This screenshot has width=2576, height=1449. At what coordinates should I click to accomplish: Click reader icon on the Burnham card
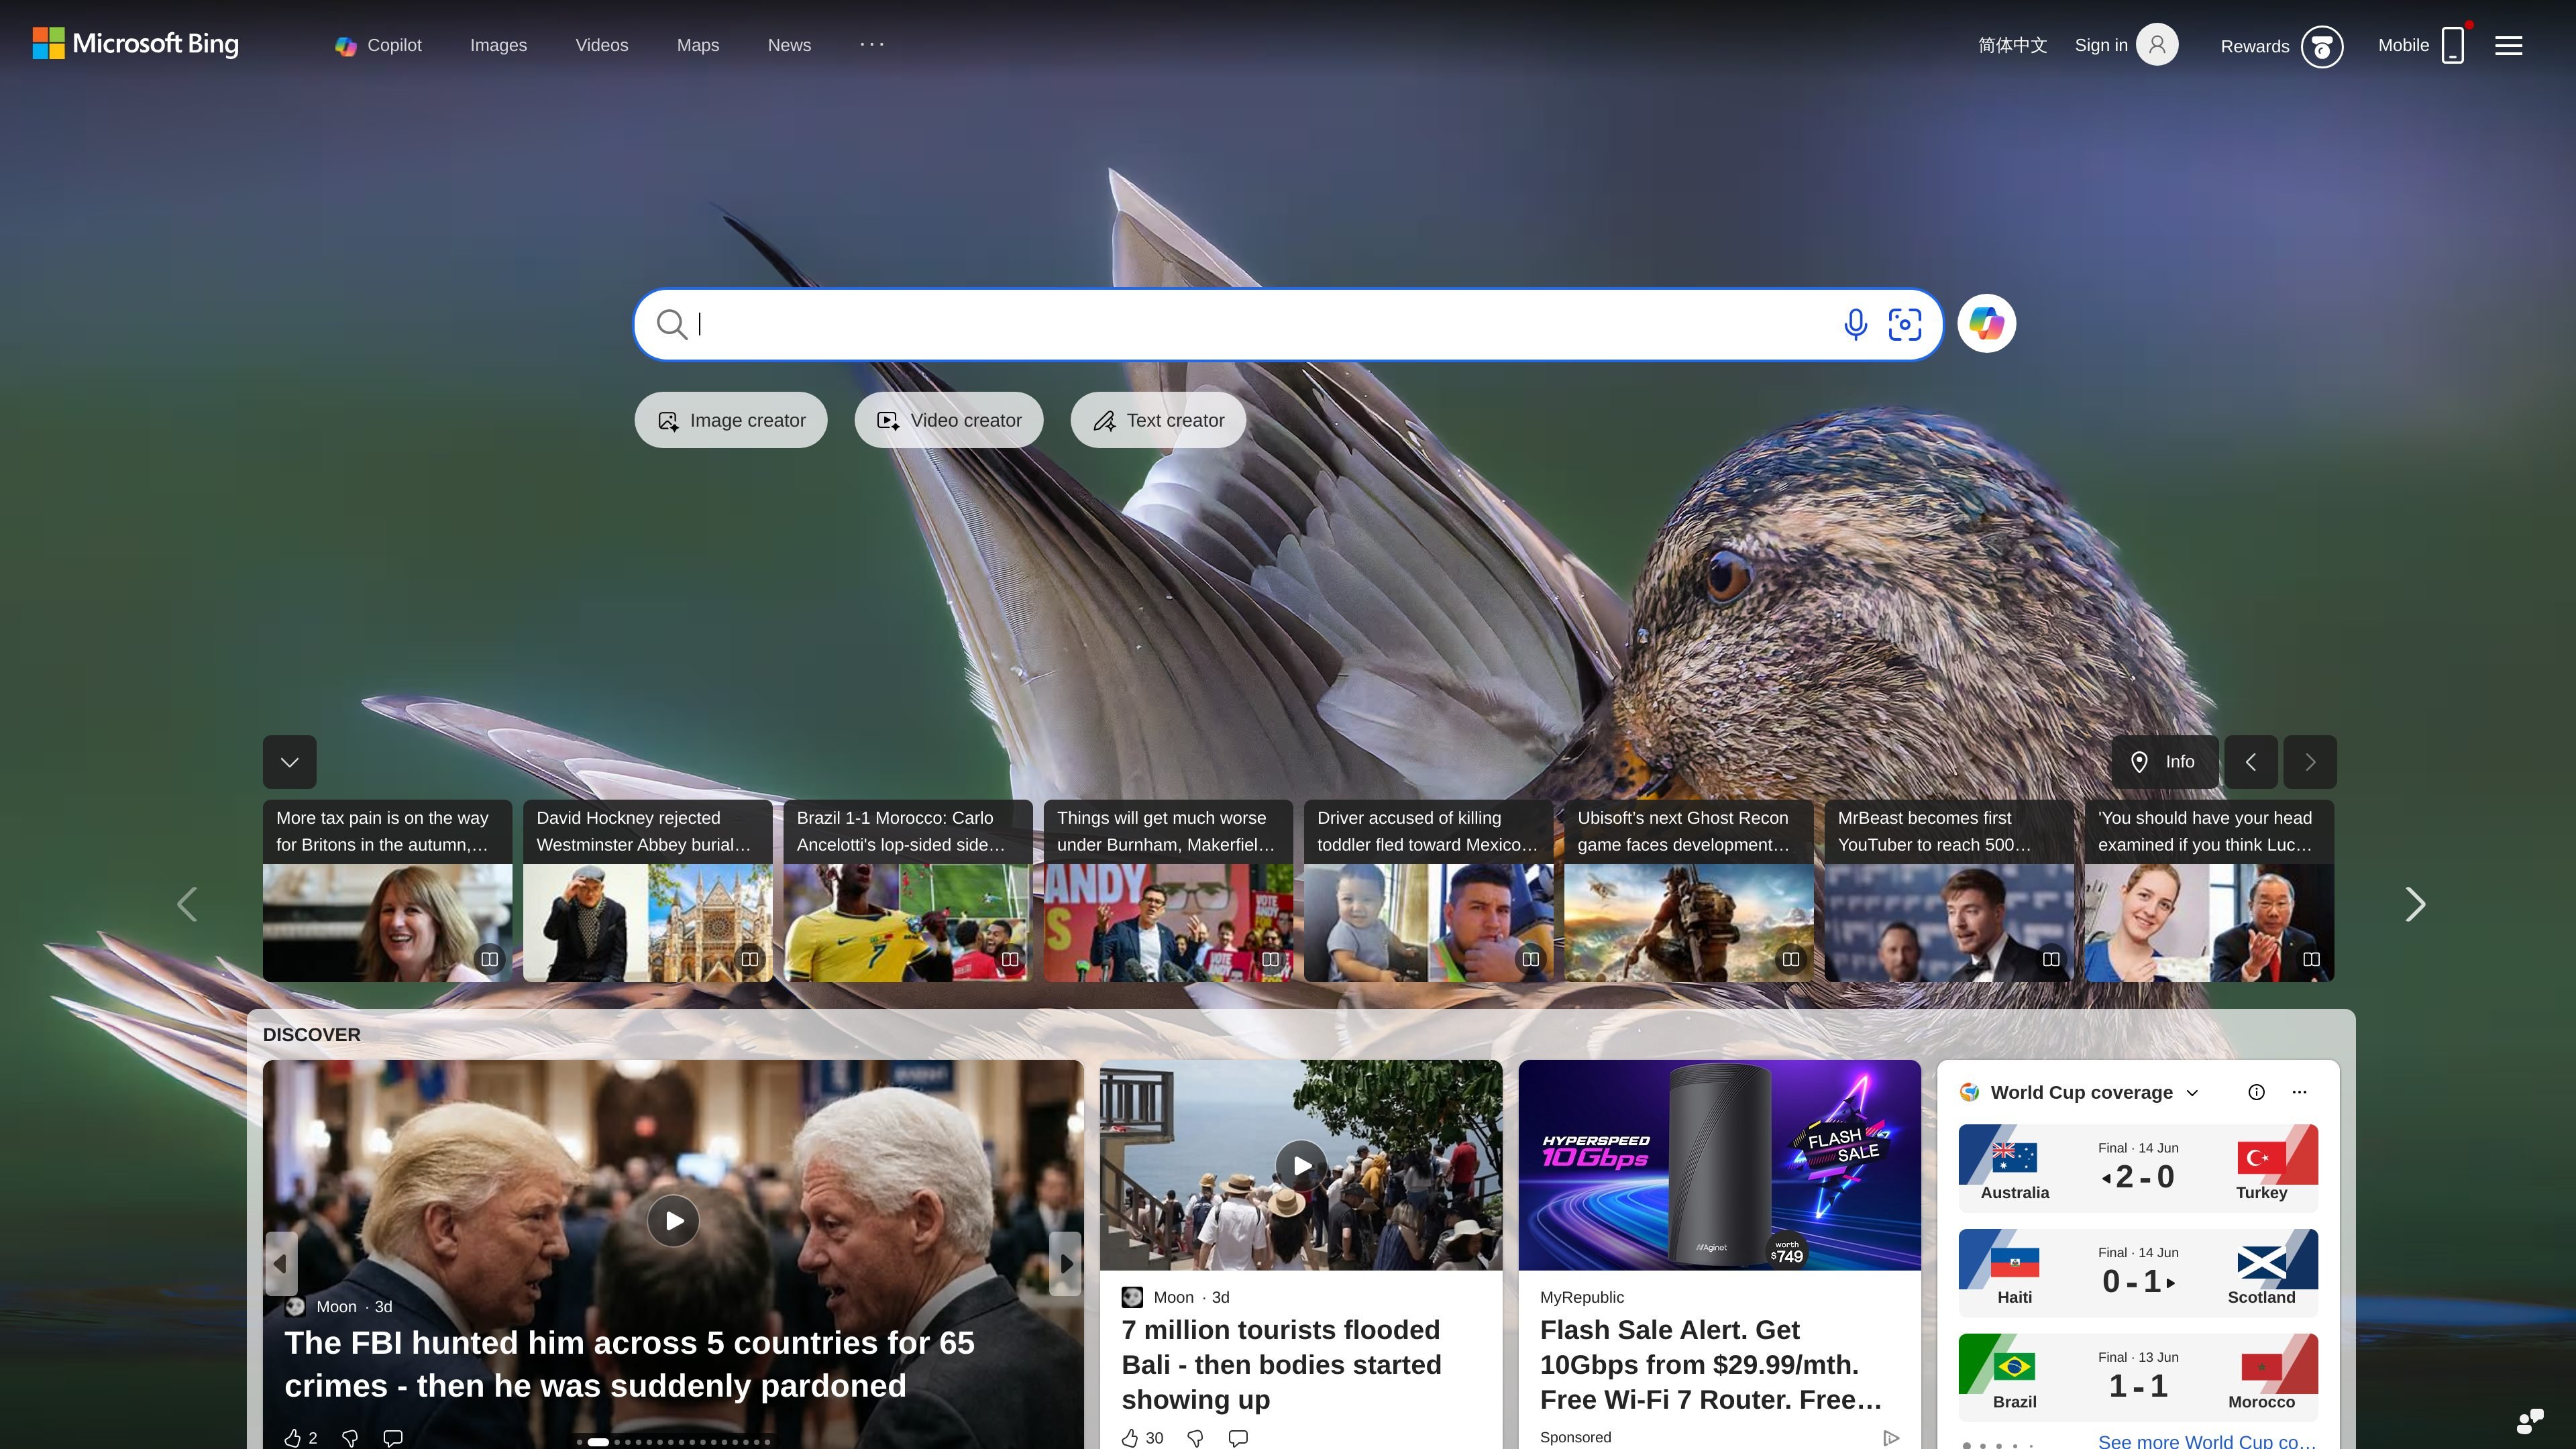tap(1270, 959)
